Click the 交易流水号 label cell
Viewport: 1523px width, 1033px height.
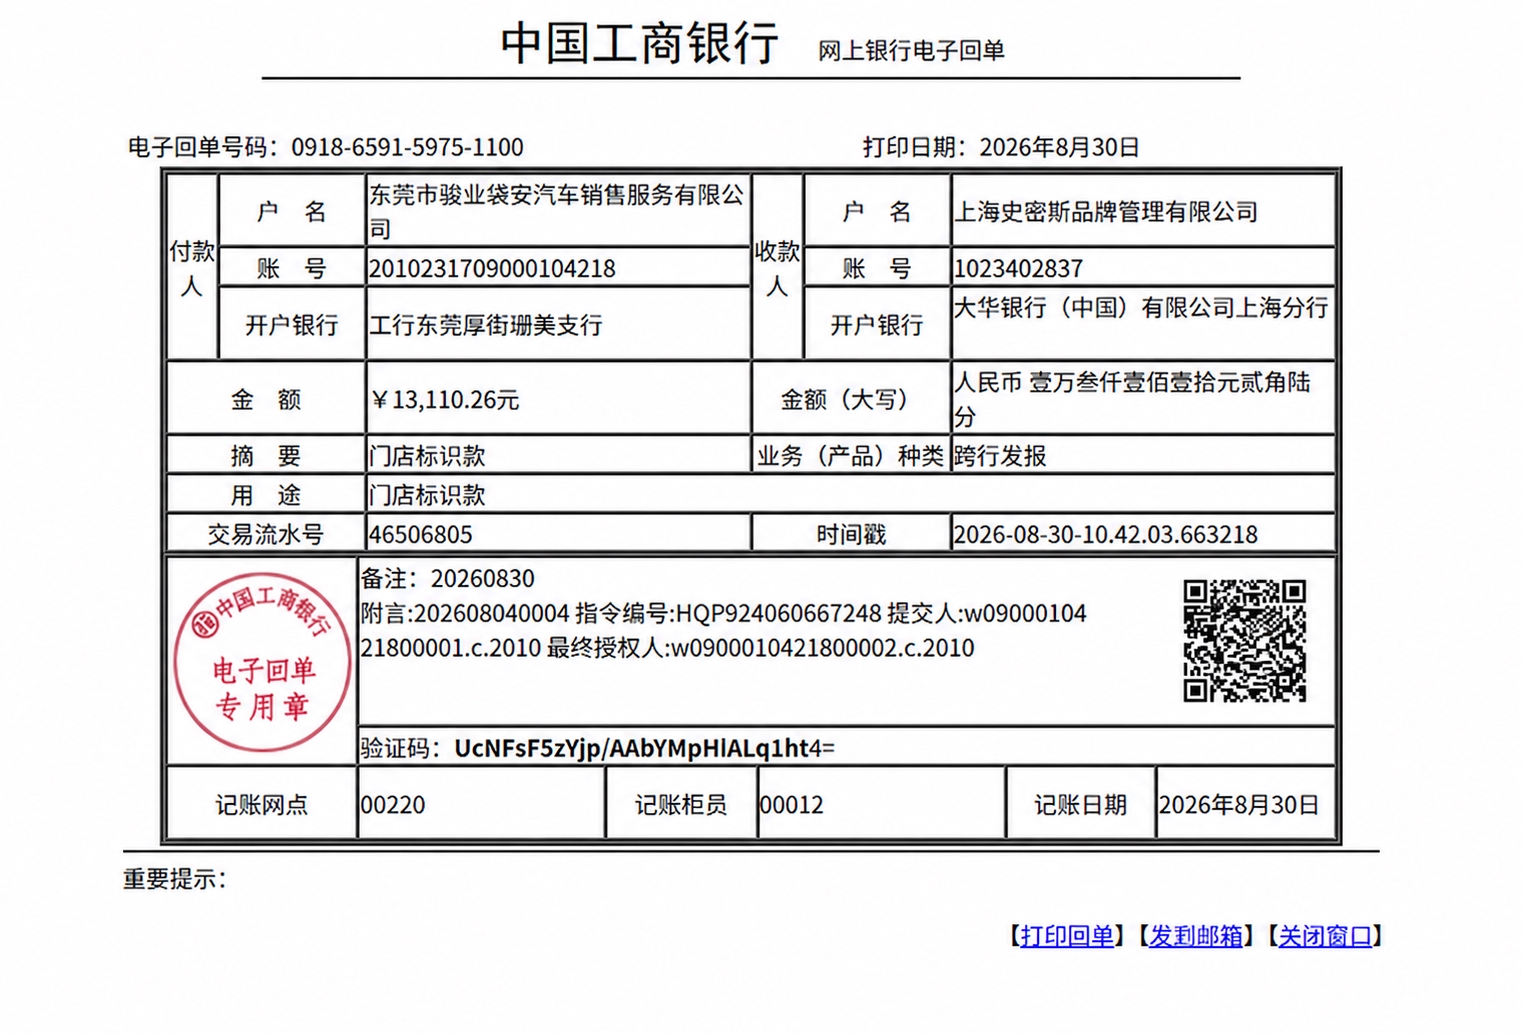pyautogui.click(x=265, y=535)
